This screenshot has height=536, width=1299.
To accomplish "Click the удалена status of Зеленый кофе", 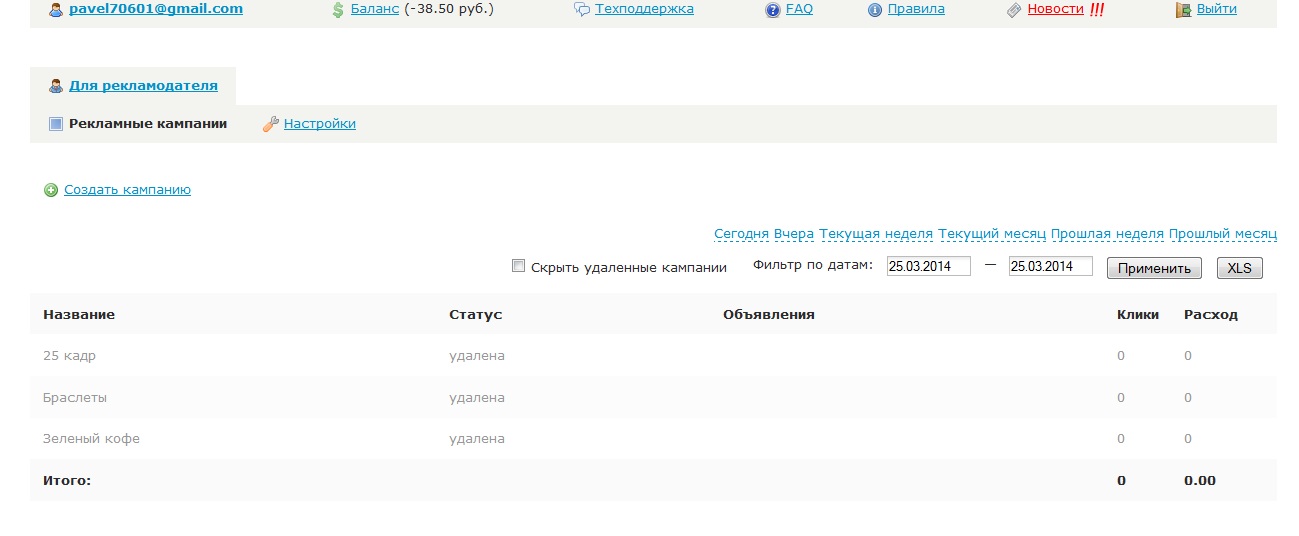I will click(x=477, y=439).
